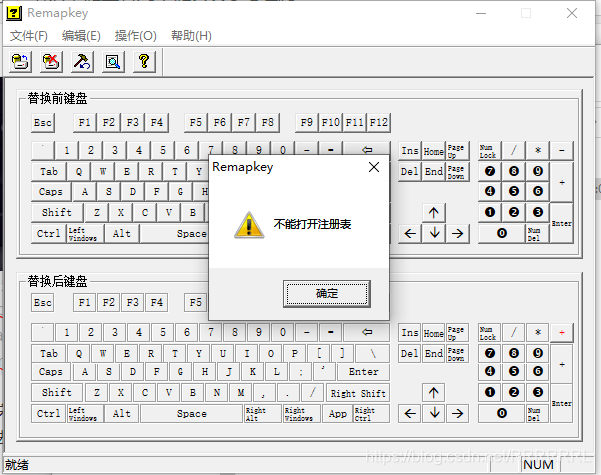Click Del key on 替换后键盘
Screen dimensions: 601x475
(x=410, y=353)
